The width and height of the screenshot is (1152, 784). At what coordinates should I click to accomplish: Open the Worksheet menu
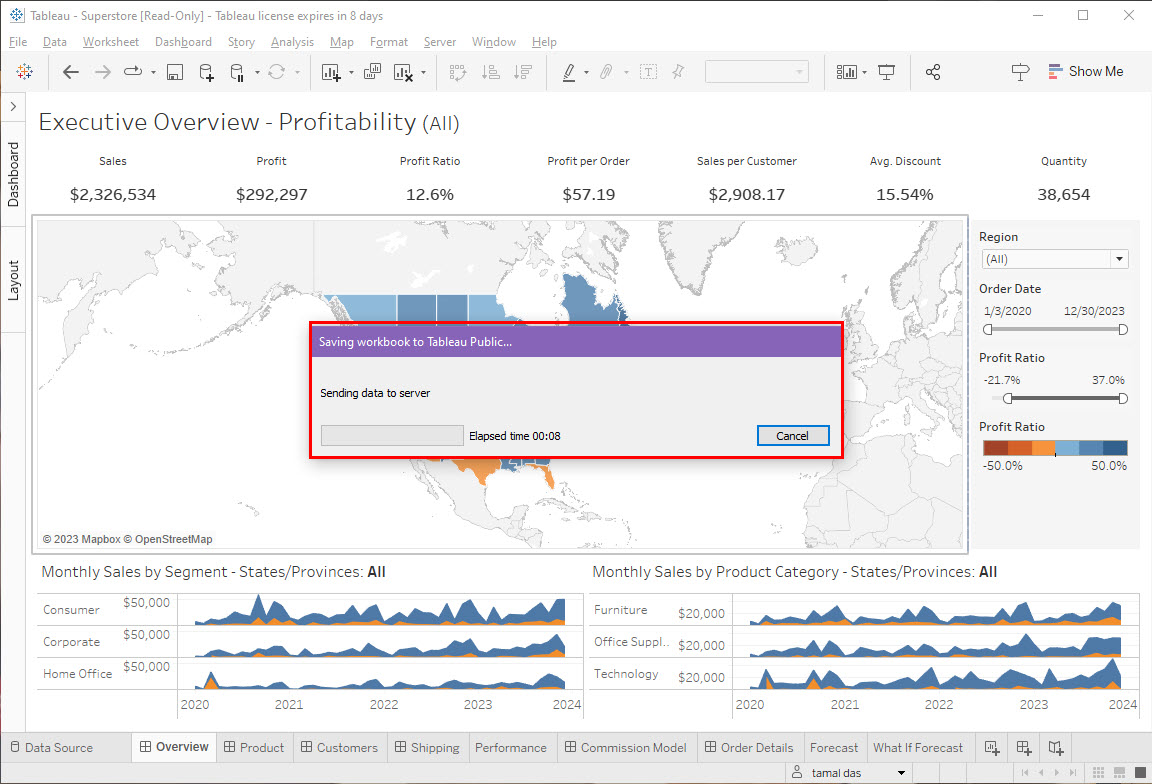point(111,42)
